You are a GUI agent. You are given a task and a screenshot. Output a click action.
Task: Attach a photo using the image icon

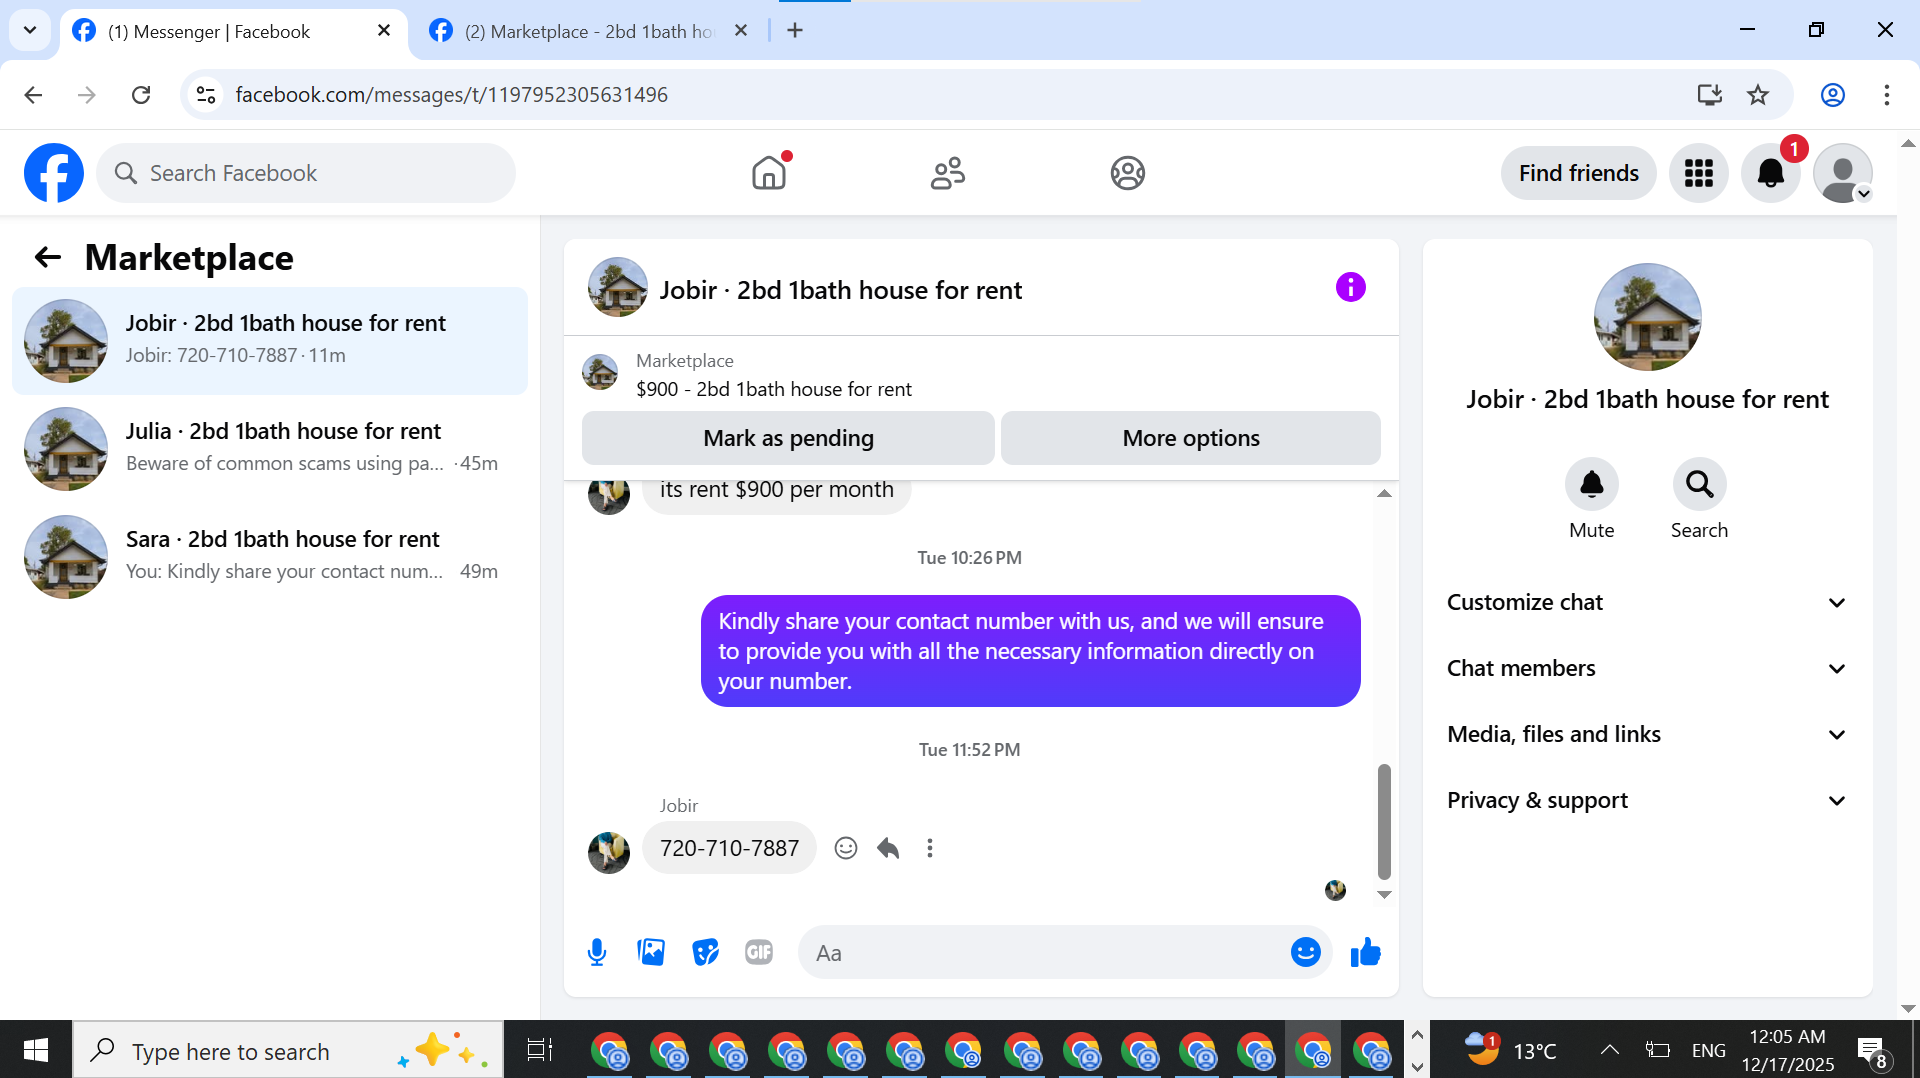point(651,953)
